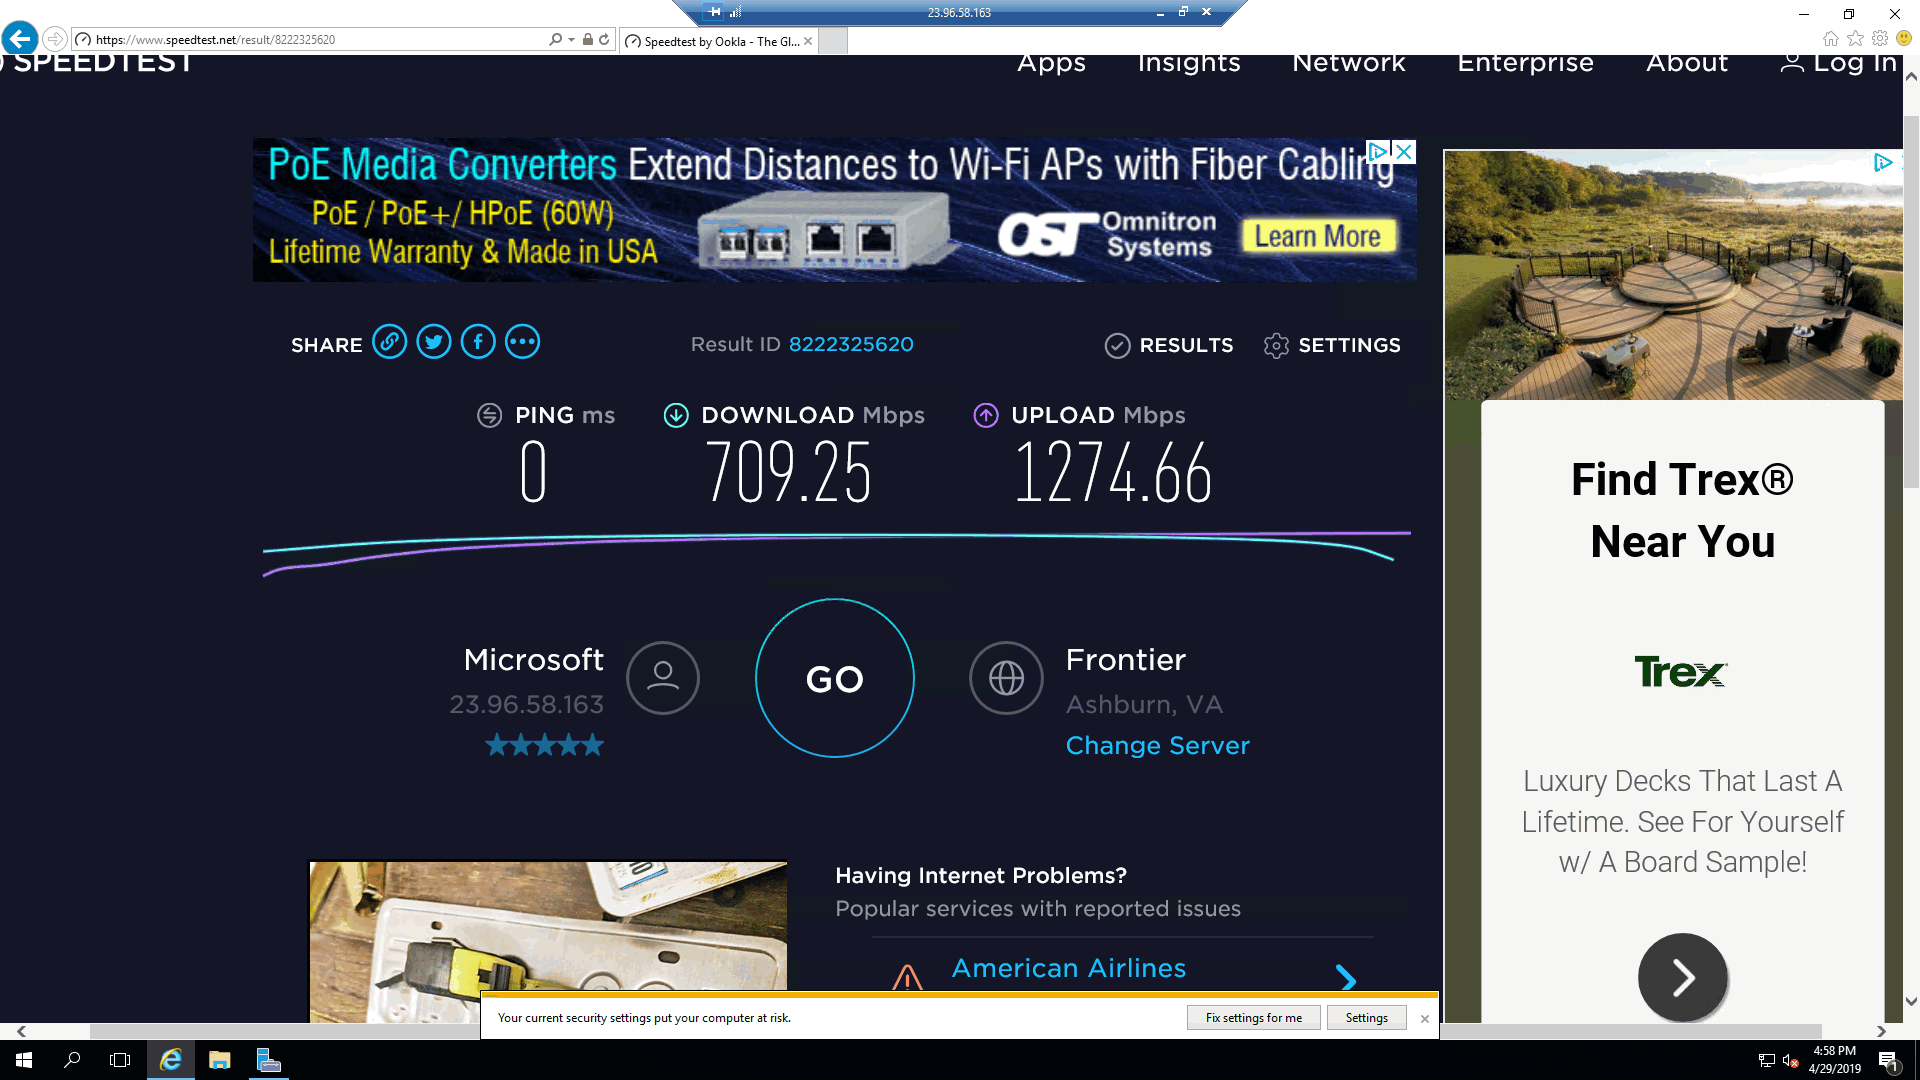This screenshot has width=1920, height=1080.
Task: Open the About menu item
Action: click(x=1687, y=62)
